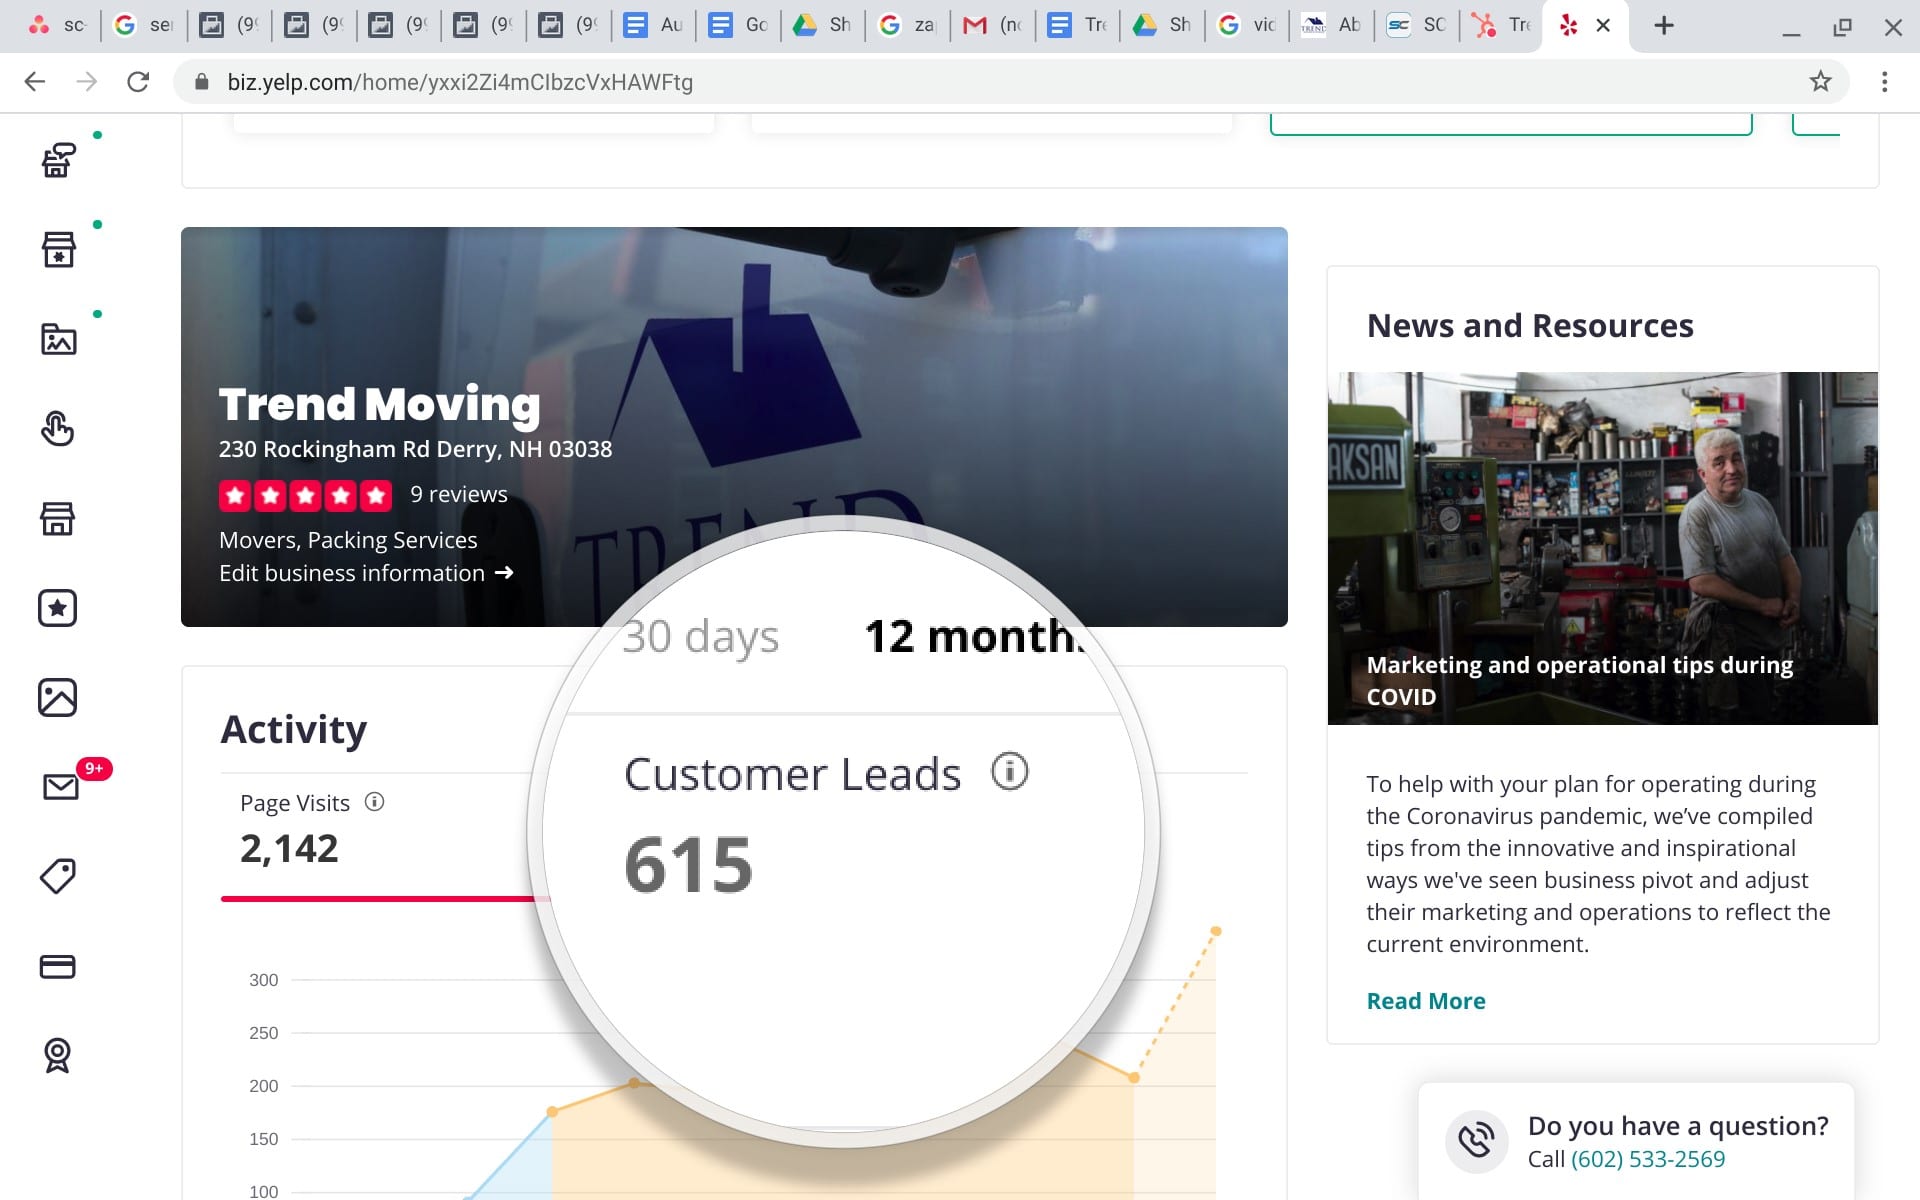Switch to the first 'Sh' Drive tab
This screenshot has width=1920, height=1200.
822,25
